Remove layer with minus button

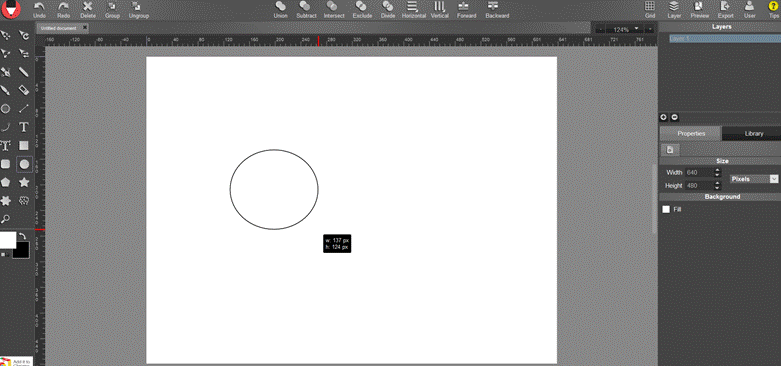[674, 117]
